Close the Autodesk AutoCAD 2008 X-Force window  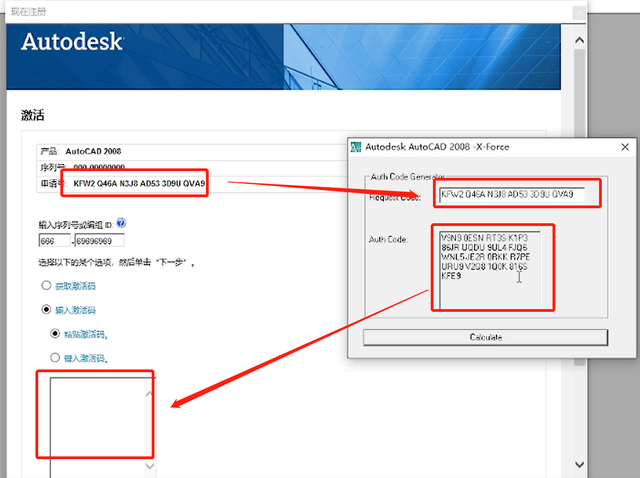coord(625,147)
